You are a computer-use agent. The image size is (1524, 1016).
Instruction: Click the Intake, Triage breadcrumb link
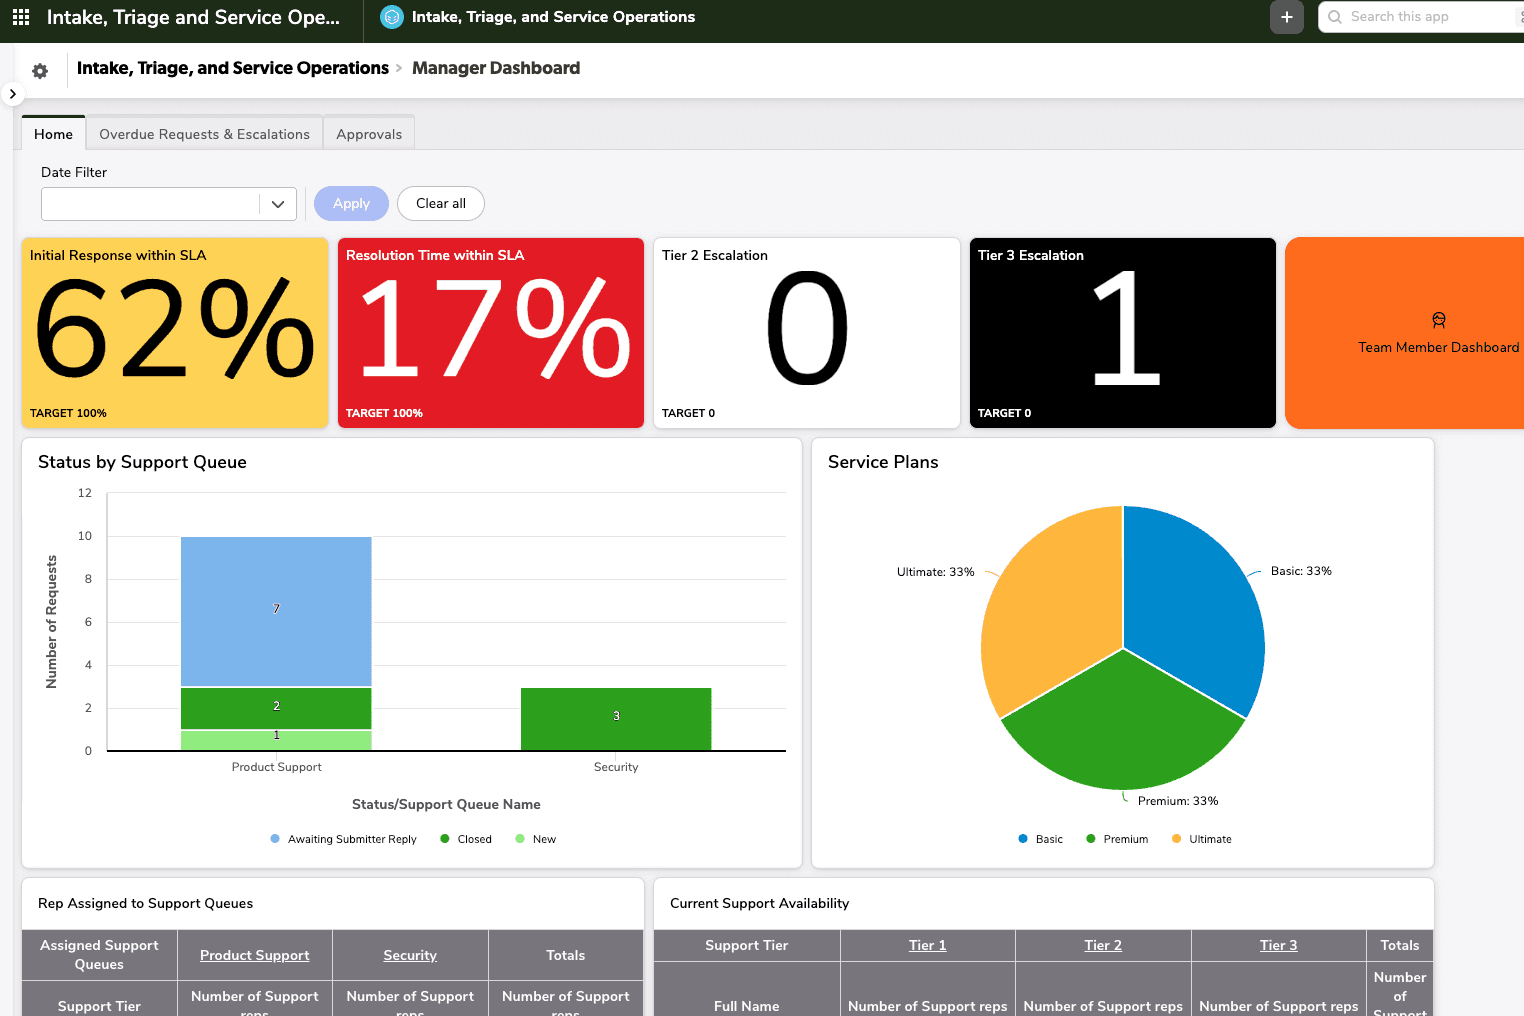233,68
